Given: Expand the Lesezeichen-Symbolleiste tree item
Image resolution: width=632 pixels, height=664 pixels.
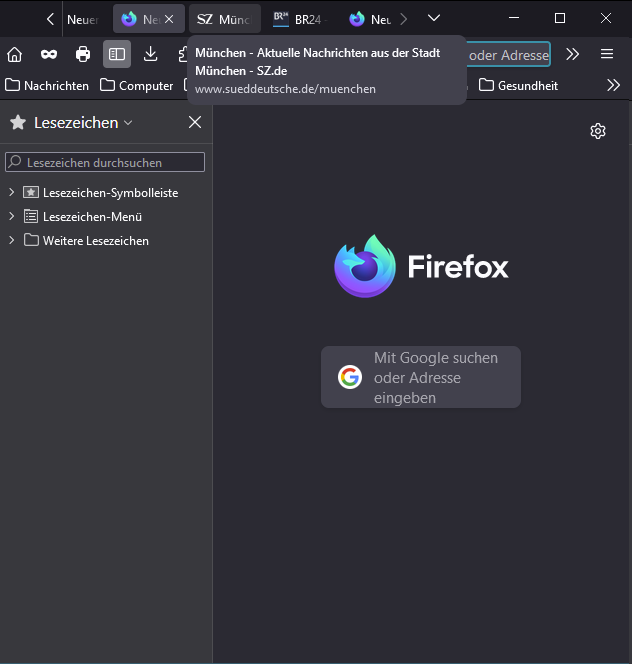Looking at the screenshot, I should [x=12, y=192].
